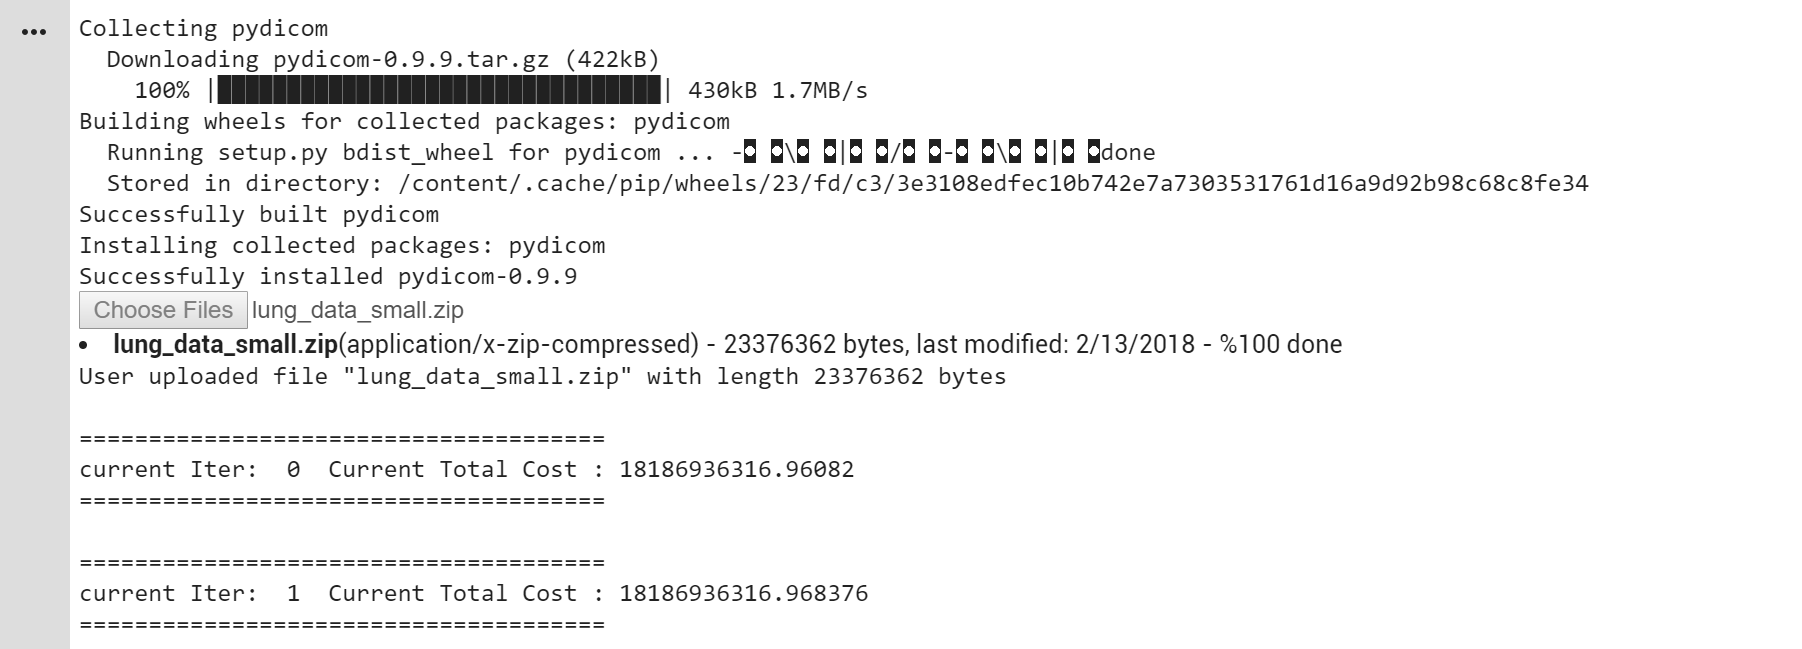
Task: Click the three-dot cell output menu icon
Action: tap(34, 32)
